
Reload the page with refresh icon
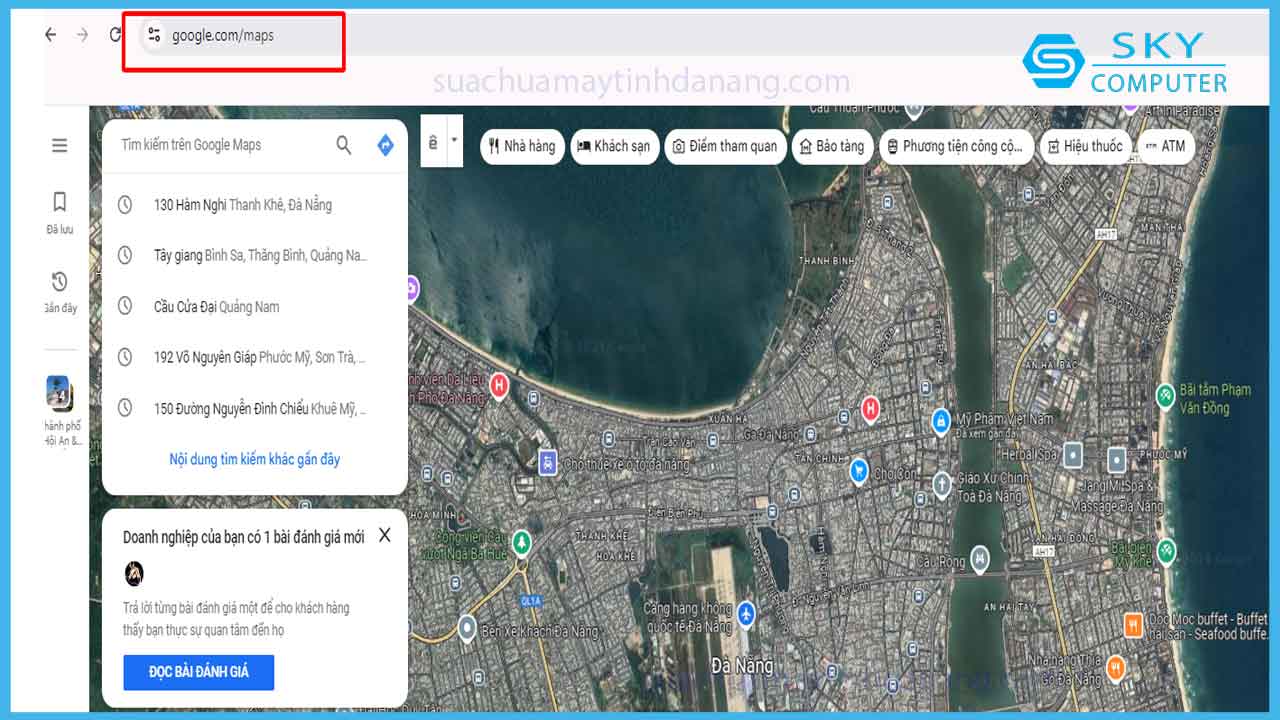pyautogui.click(x=115, y=35)
